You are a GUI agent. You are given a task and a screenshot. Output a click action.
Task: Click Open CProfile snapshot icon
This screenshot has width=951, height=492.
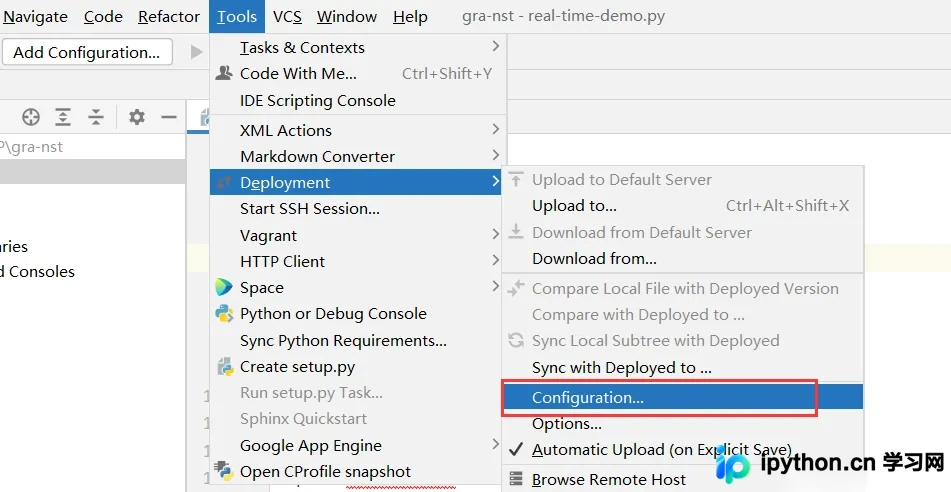pos(224,471)
